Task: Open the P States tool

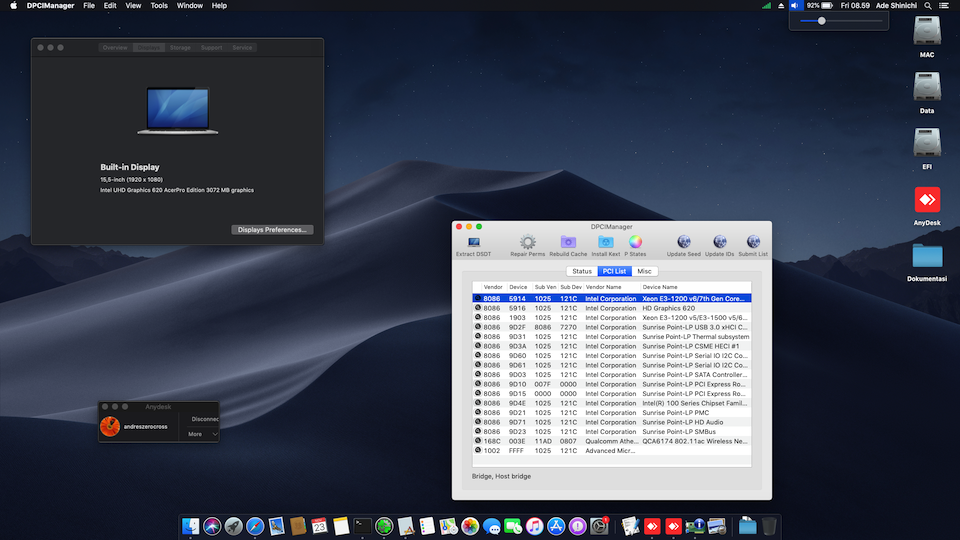Action: click(x=636, y=242)
